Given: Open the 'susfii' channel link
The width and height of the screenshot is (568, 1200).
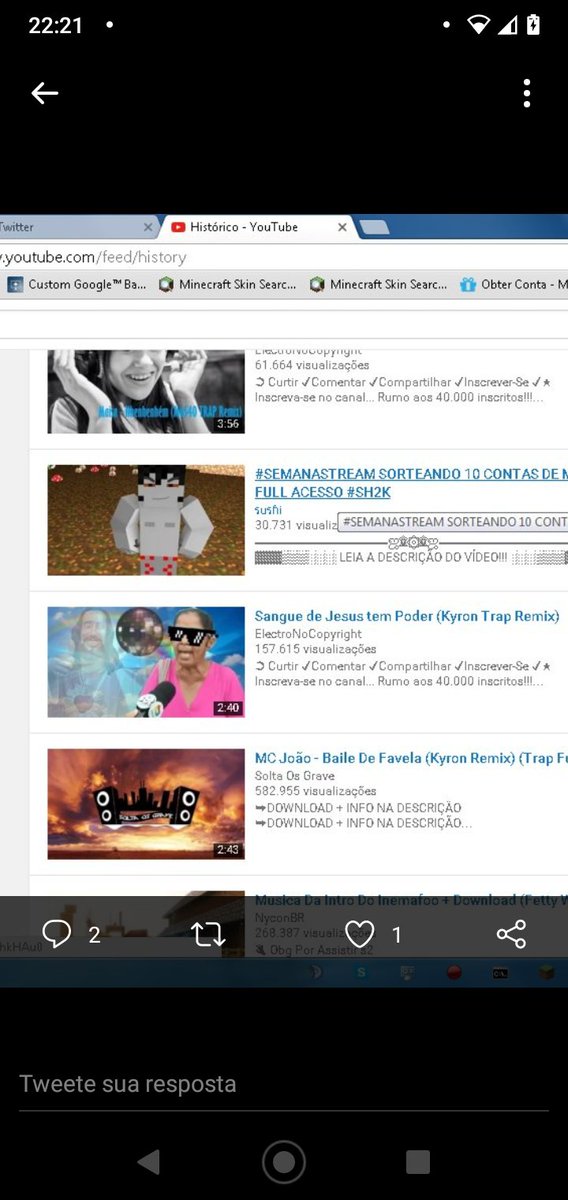Looking at the screenshot, I should [x=269, y=509].
